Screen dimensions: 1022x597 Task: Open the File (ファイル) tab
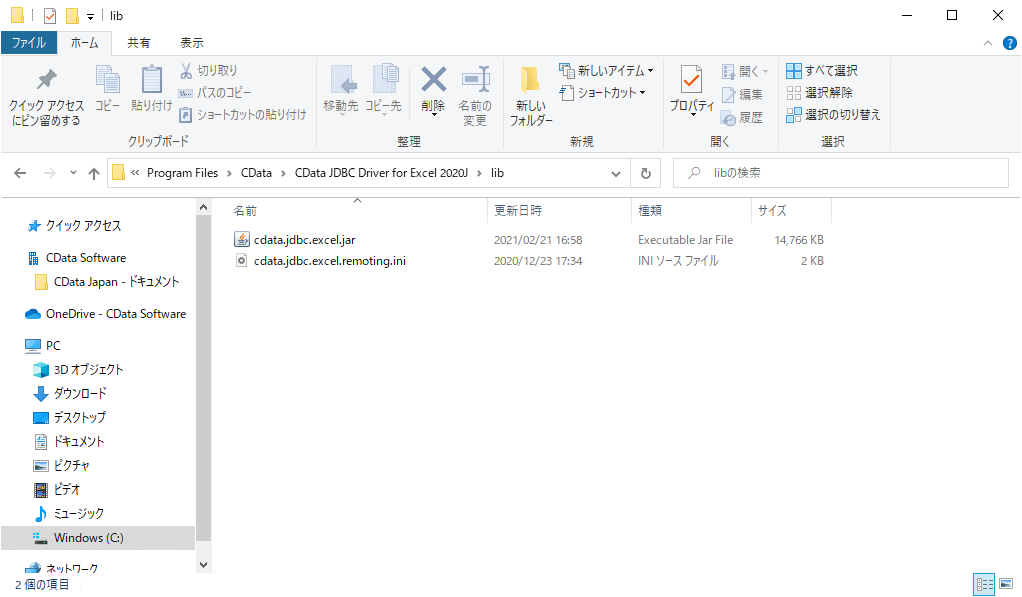pyautogui.click(x=29, y=43)
